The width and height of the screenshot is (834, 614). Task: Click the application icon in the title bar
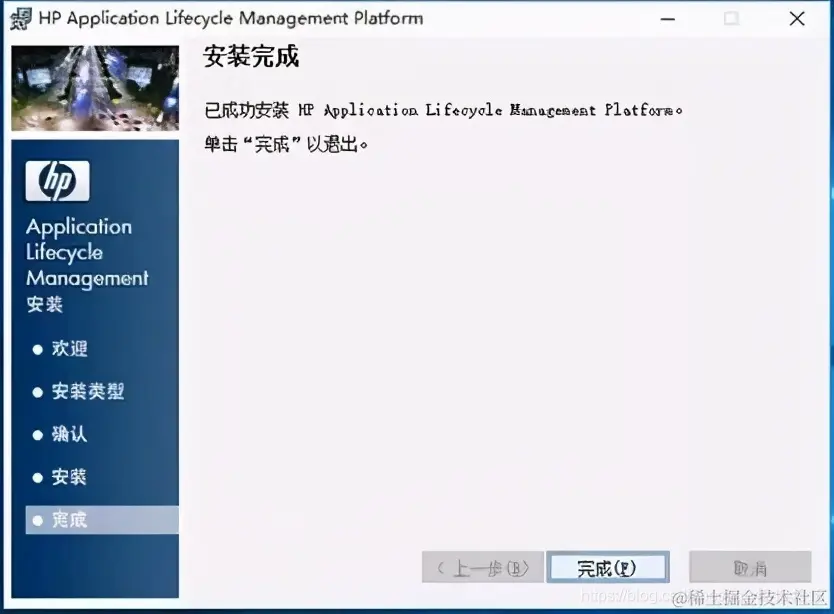20,18
